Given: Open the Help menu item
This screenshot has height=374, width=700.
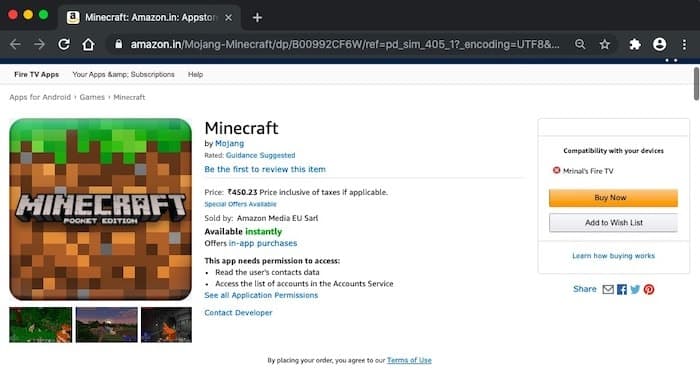Looking at the screenshot, I should pos(195,75).
